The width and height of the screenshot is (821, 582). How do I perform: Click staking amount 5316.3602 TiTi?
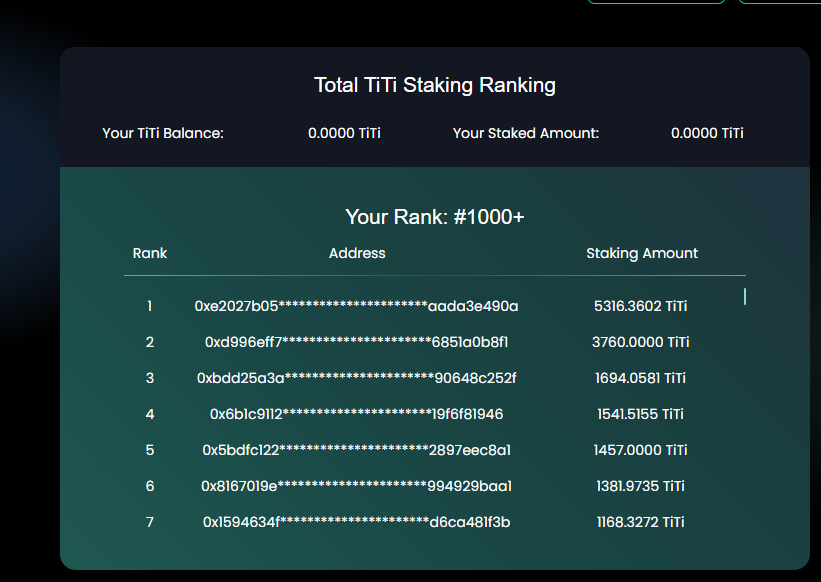tap(640, 306)
